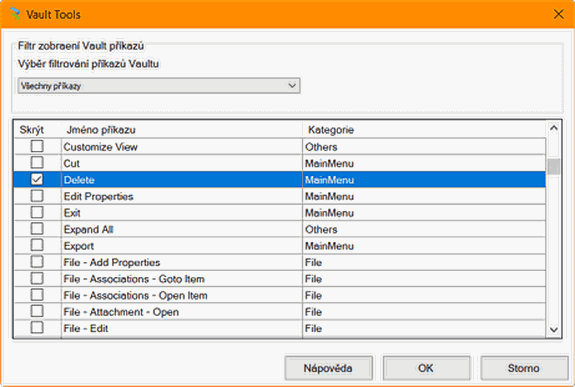Click the Vault Tools app icon in title bar
The height and width of the screenshot is (387, 575).
coord(15,14)
